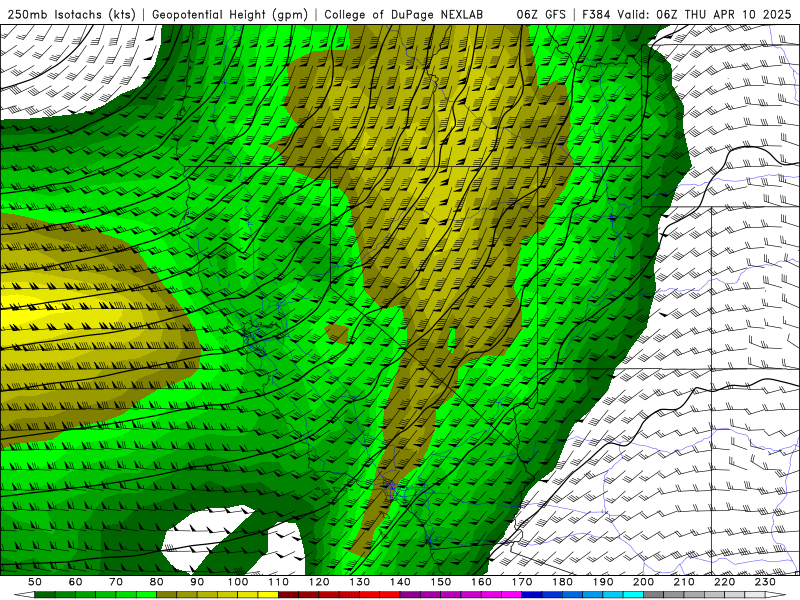
Task: Click the bright yellow swatch in the color bar
Action: pyautogui.click(x=268, y=595)
